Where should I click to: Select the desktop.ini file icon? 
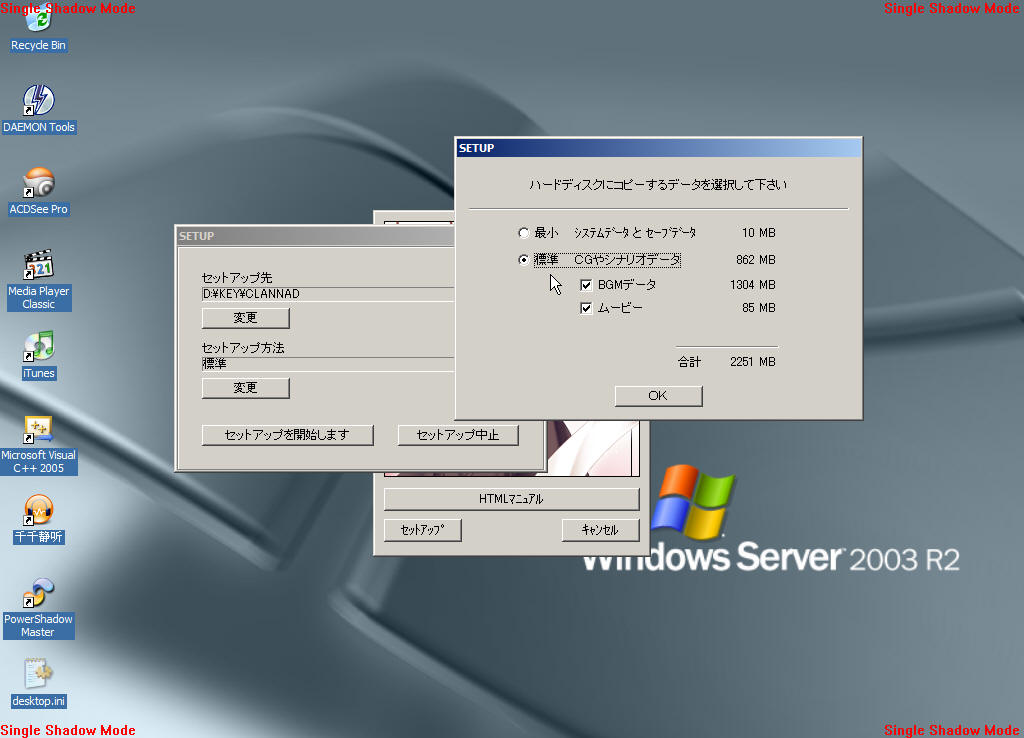(x=39, y=684)
